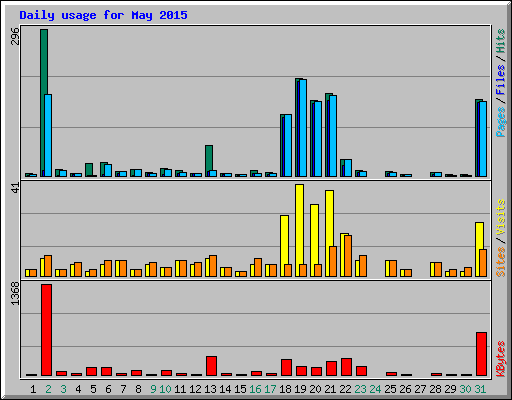The image size is (512, 400).
Task: Click day 7 on the x-axis
Action: (123, 389)
